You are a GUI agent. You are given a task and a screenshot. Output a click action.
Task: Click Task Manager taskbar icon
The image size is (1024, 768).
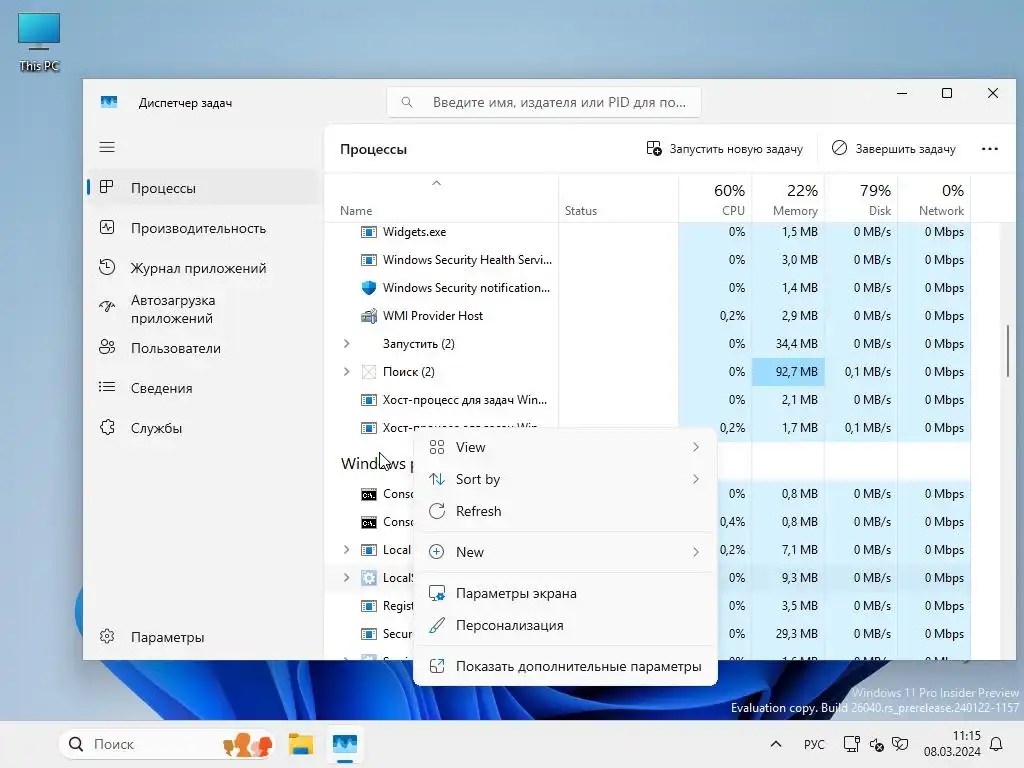(x=345, y=744)
